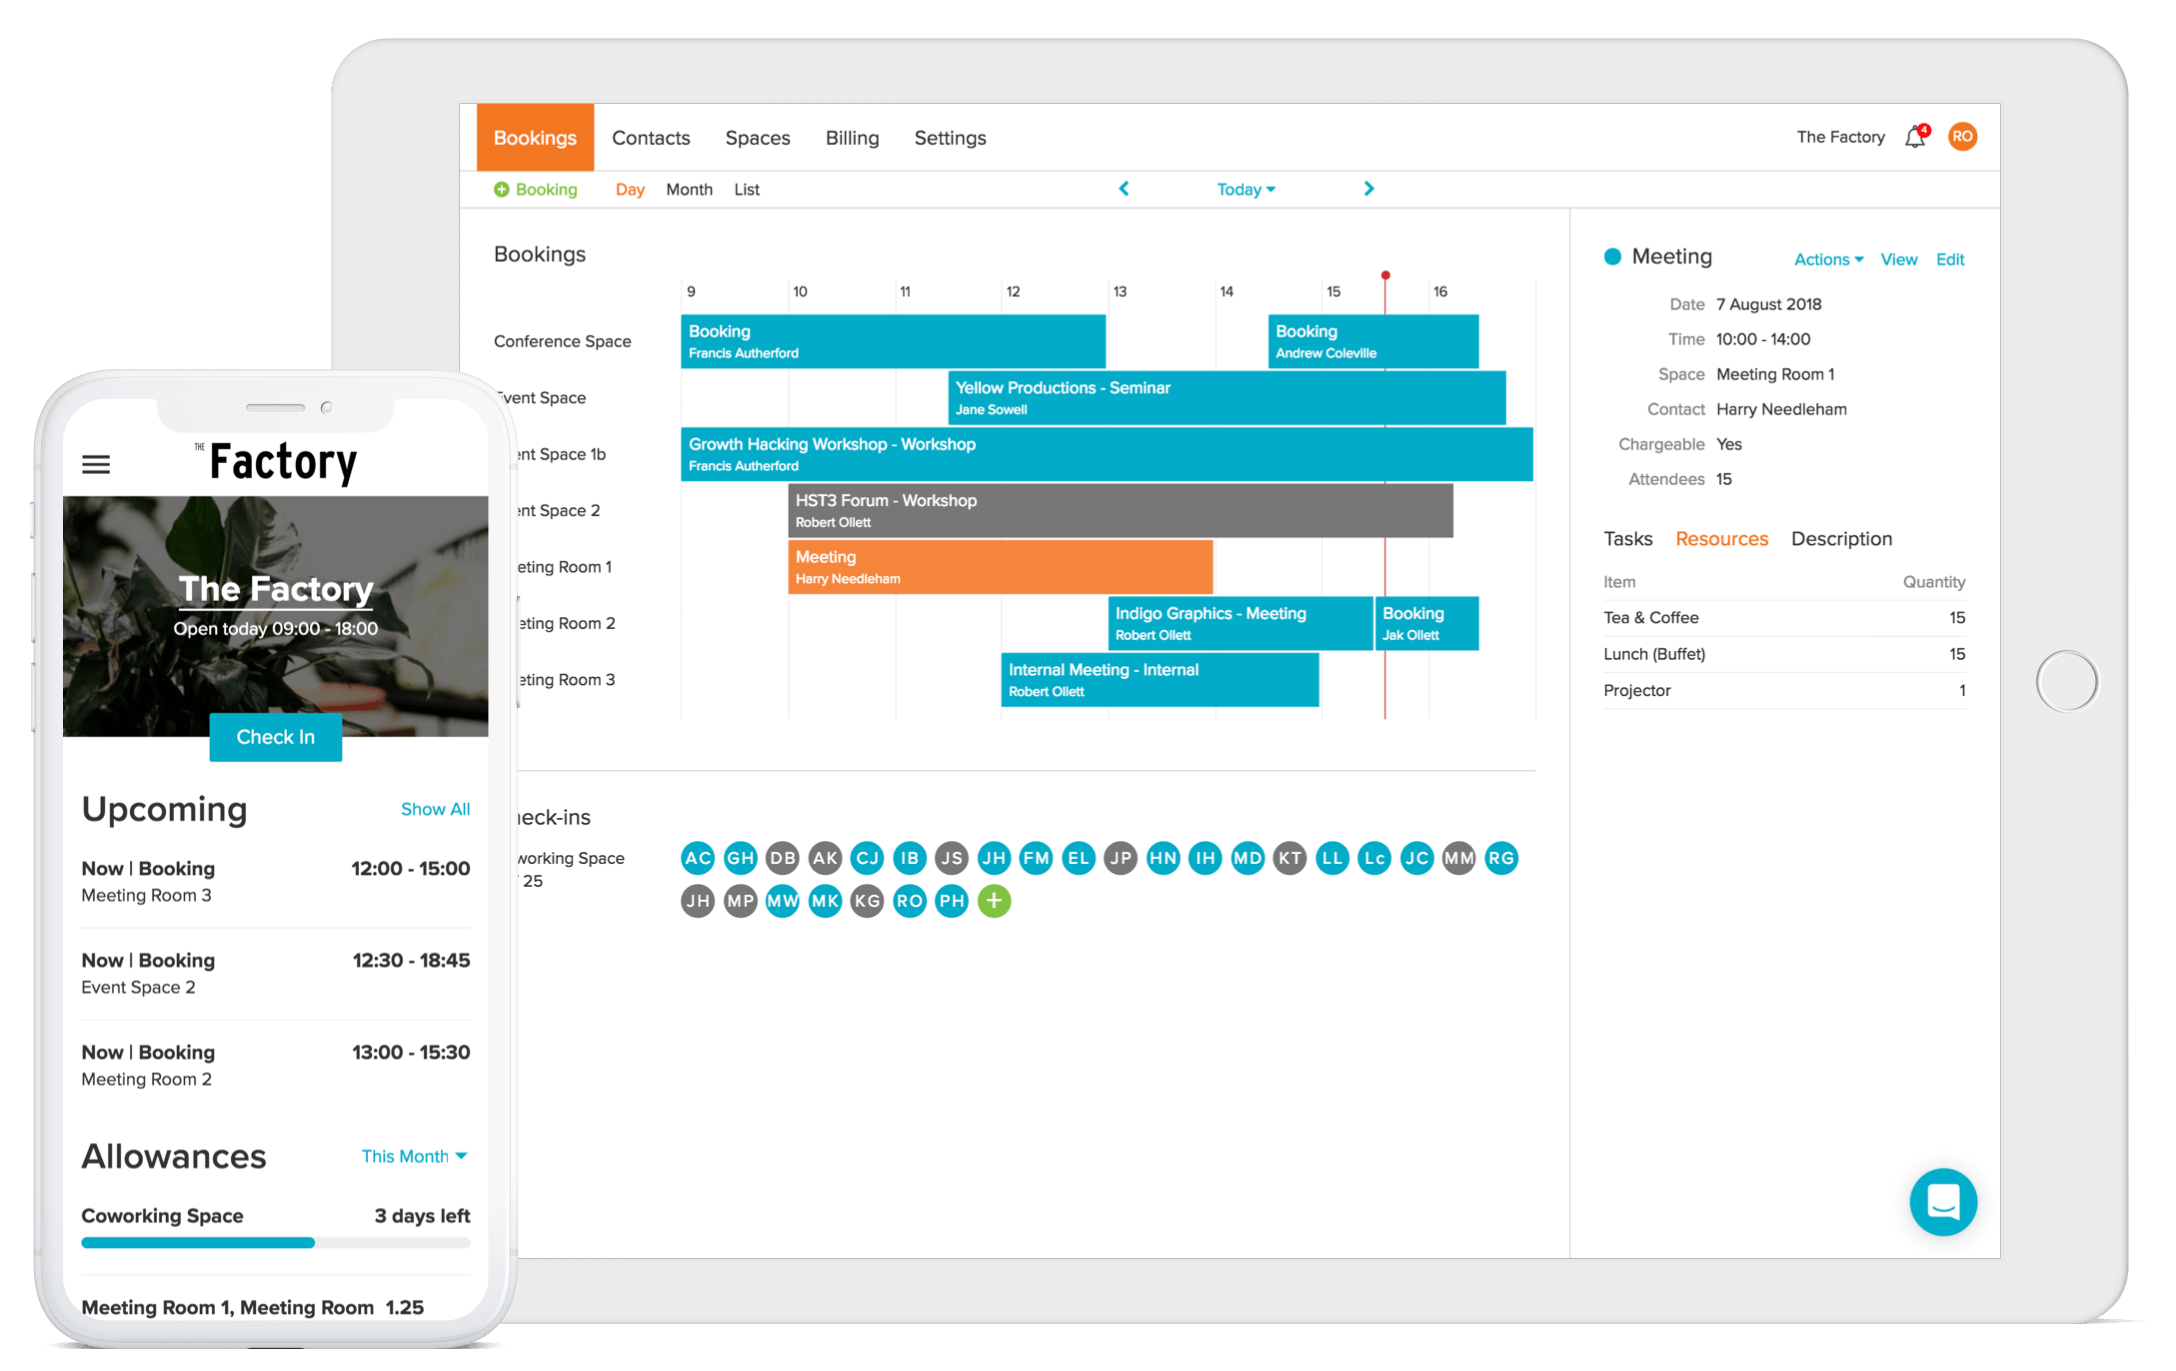Select the orange Meeting booking block
The width and height of the screenshot is (2176, 1371).
(x=1000, y=567)
